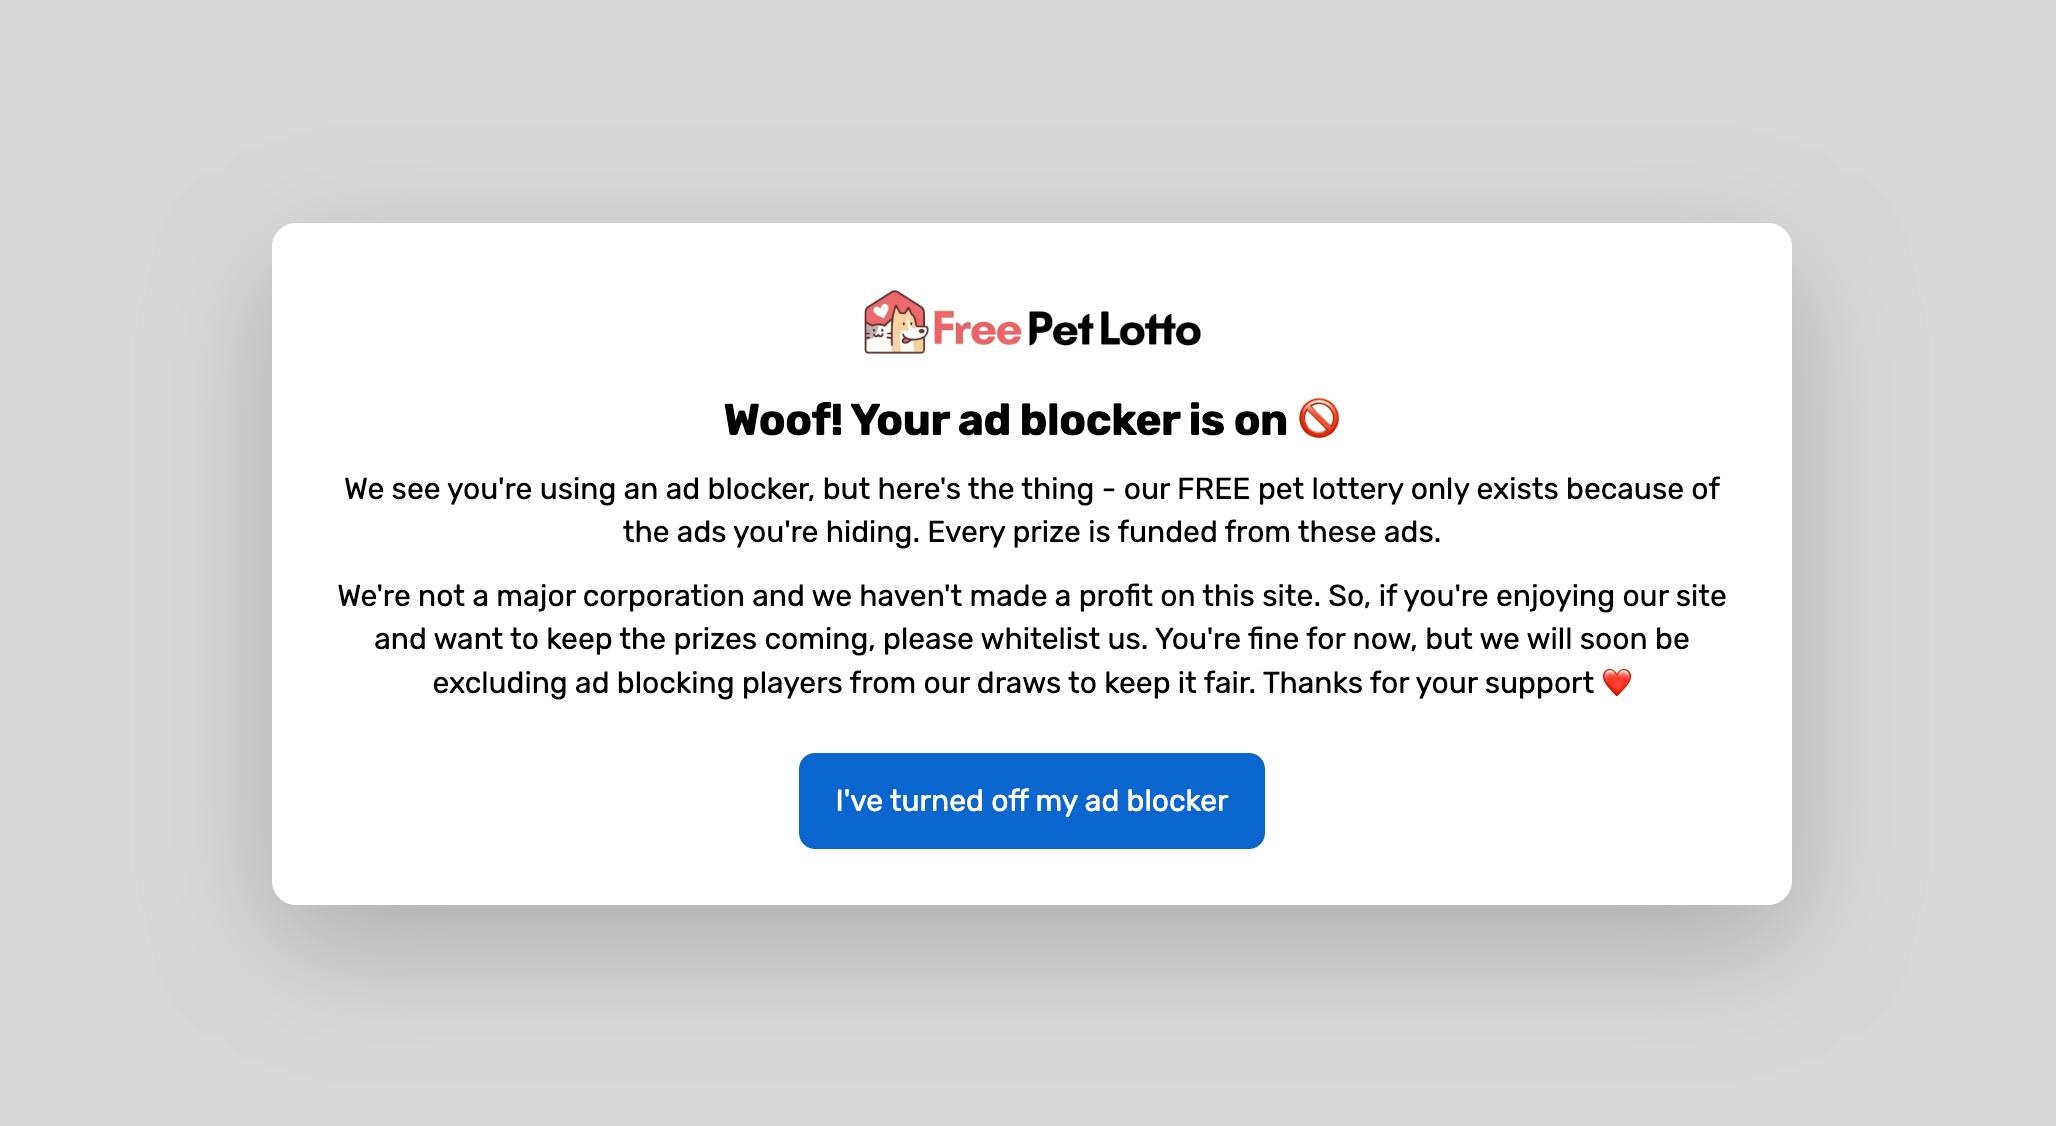Viewport: 2056px width, 1126px height.
Task: Click the pet house logo icon
Action: pyautogui.click(x=895, y=322)
